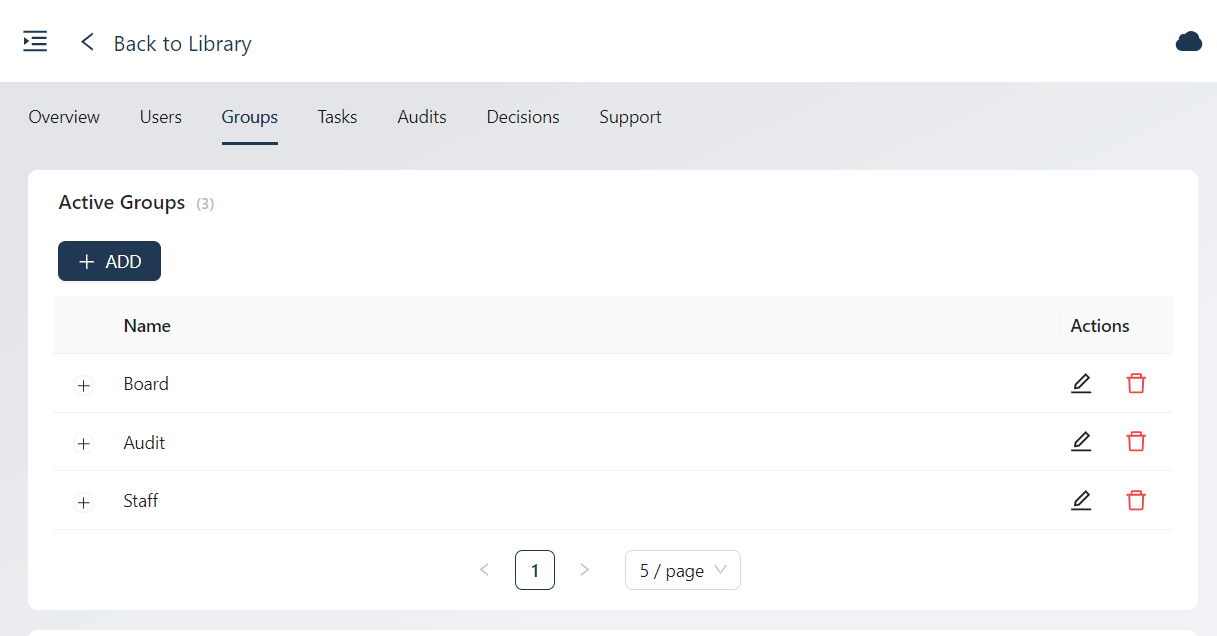Open the Support tab
1217x636 pixels.
(x=630, y=117)
